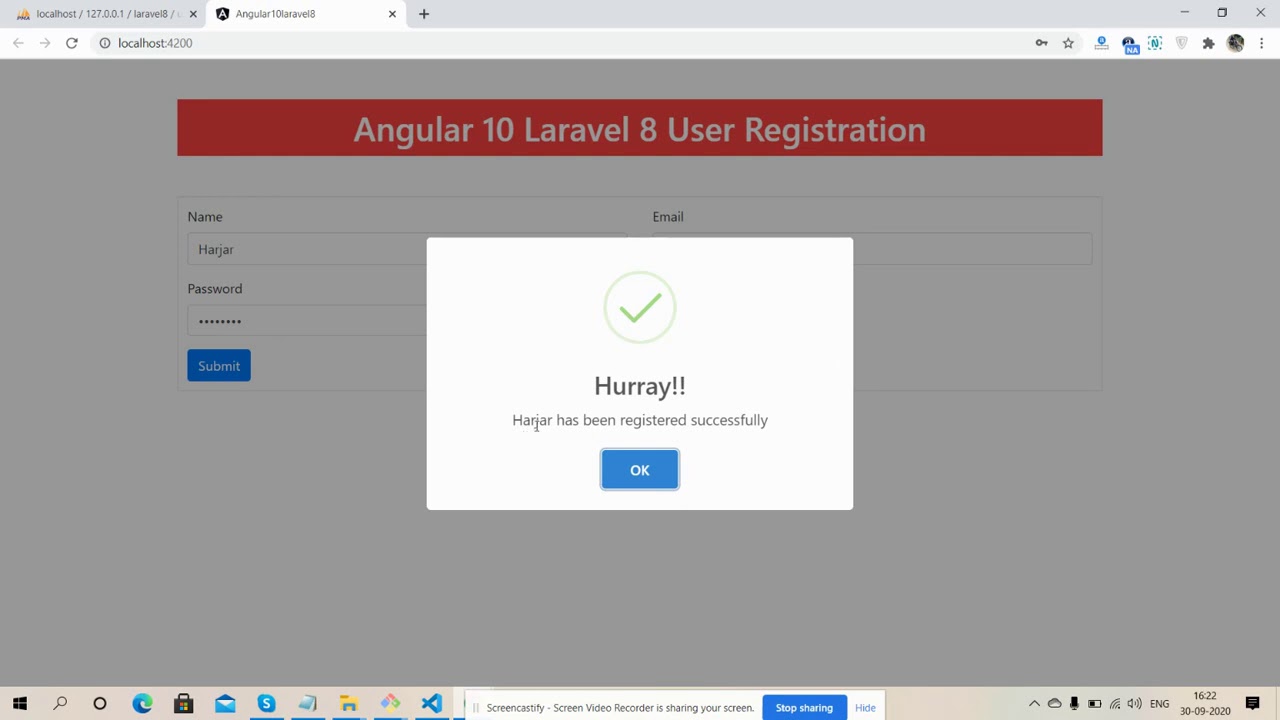Viewport: 1280px width, 720px height.
Task: Open the Mail app from the taskbar
Action: click(x=225, y=704)
